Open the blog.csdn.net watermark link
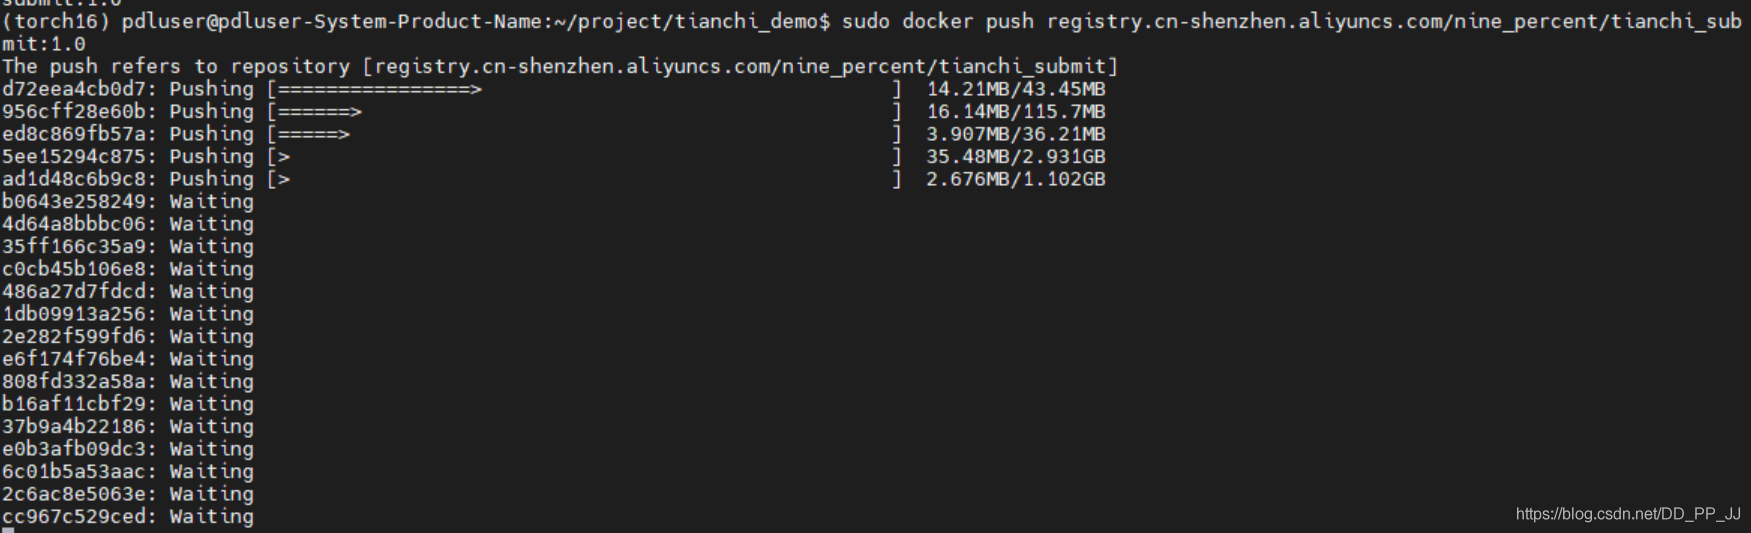 (1627, 514)
